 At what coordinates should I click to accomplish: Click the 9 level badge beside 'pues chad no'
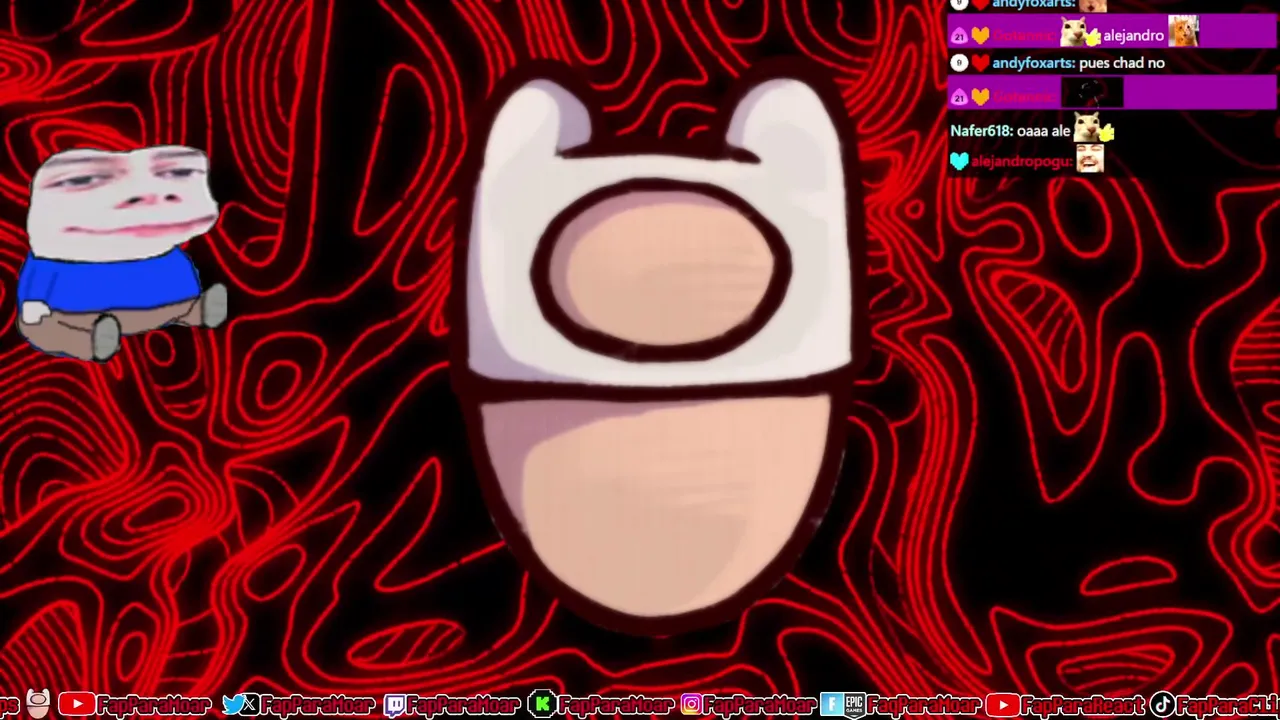click(x=959, y=63)
